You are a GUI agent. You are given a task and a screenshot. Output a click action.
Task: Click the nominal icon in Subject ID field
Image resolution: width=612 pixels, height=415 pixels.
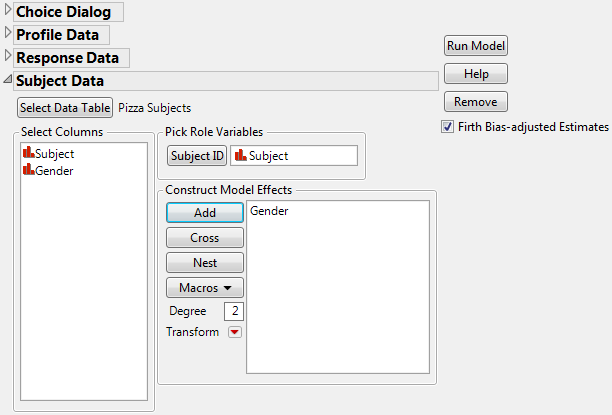tap(239, 155)
